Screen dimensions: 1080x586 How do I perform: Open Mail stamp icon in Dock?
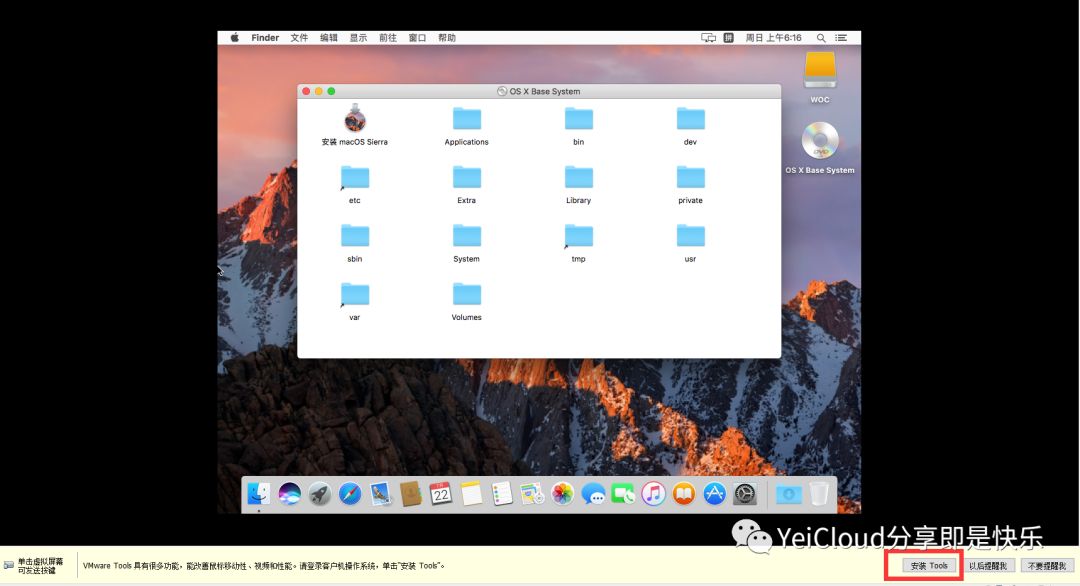pyautogui.click(x=380, y=494)
